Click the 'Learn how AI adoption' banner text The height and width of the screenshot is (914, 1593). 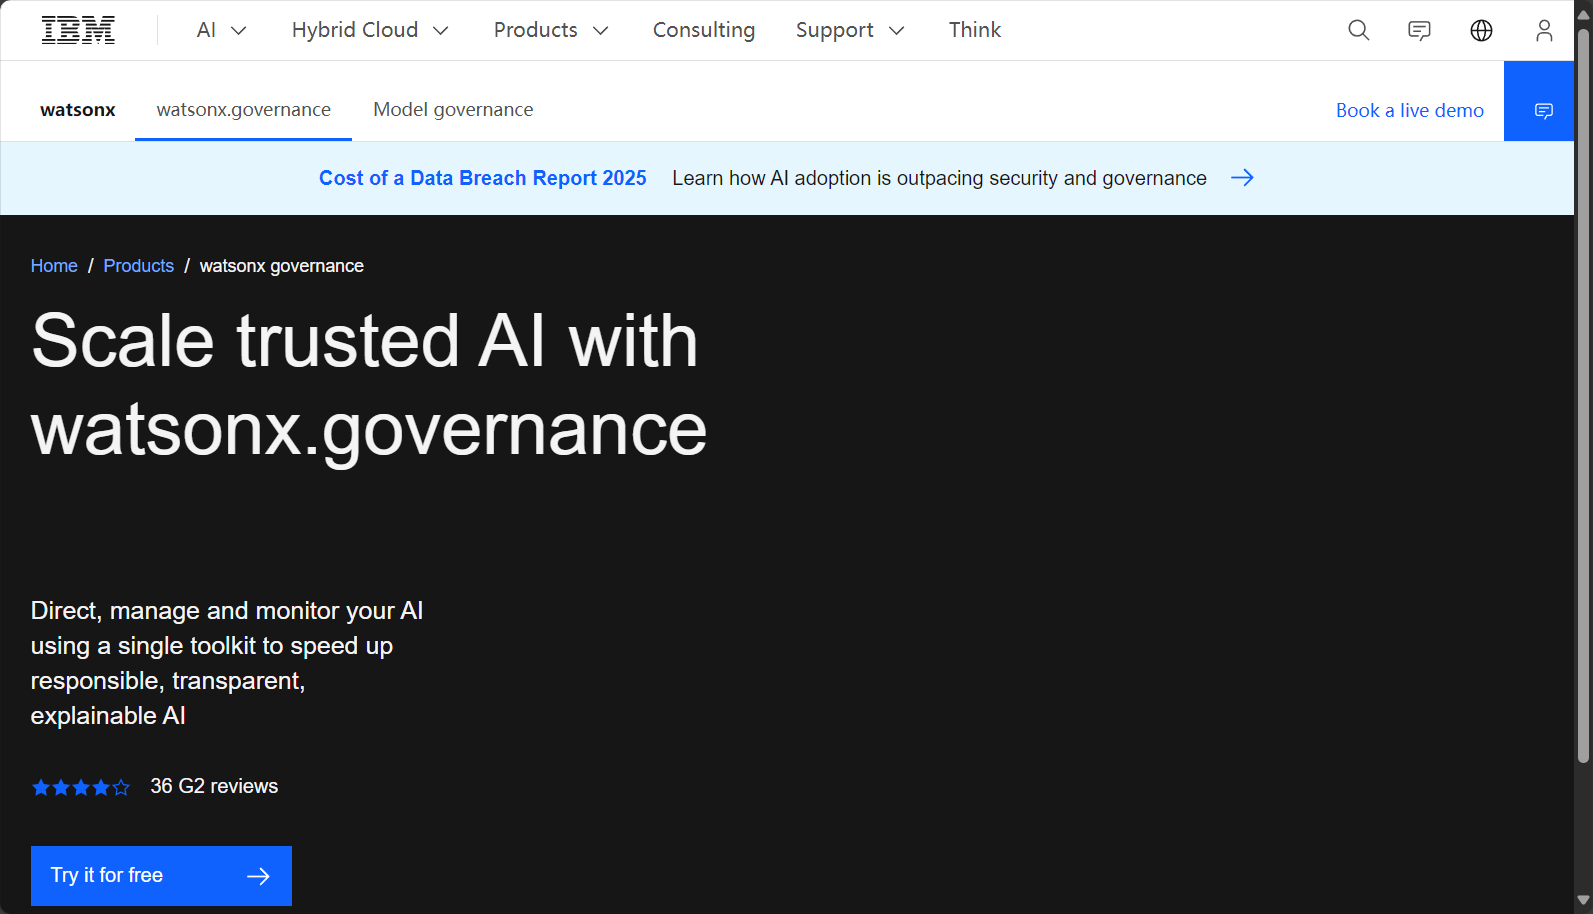939,178
